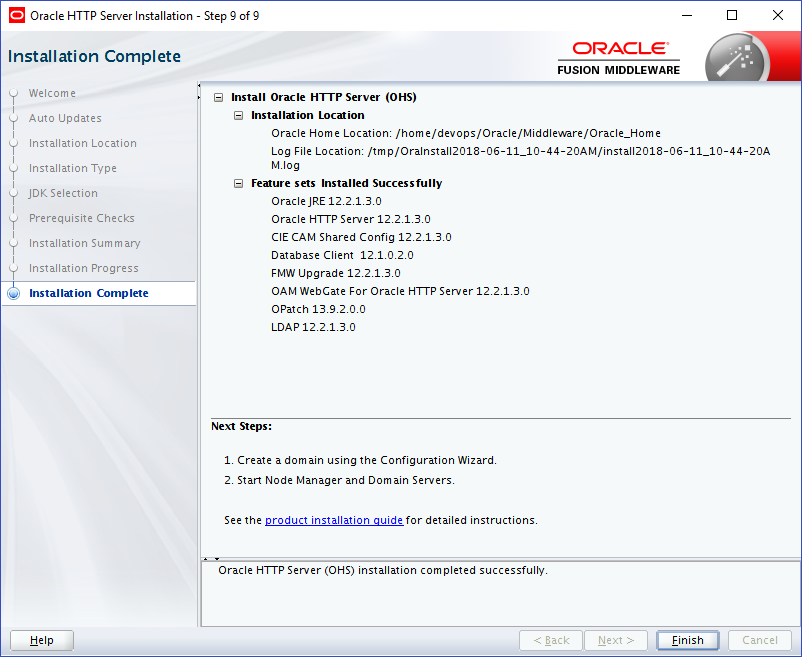Select the Log File Location line
Viewport: 802px width, 657px height.
point(521,158)
